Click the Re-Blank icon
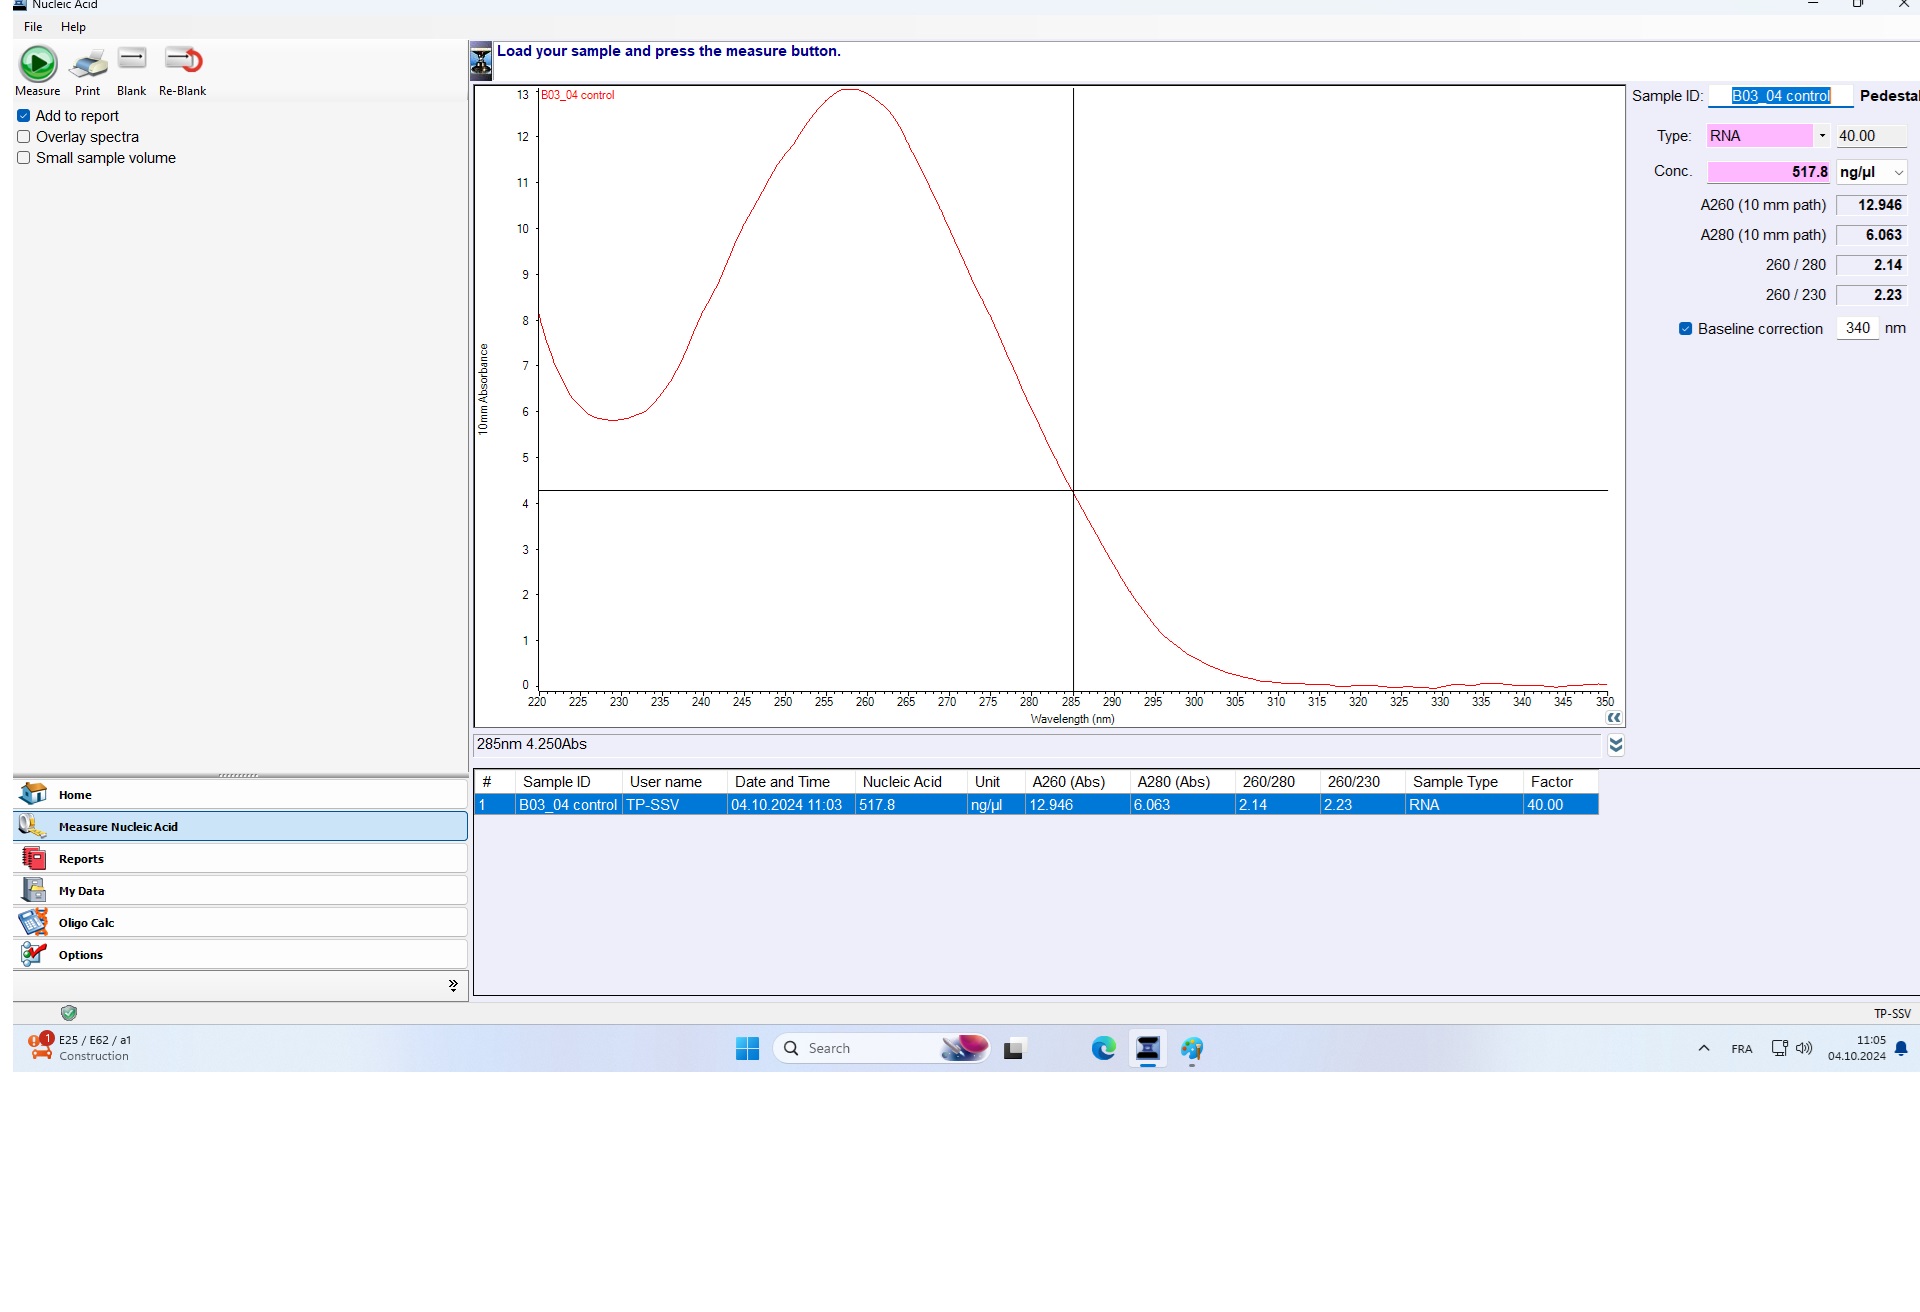 click(x=183, y=62)
